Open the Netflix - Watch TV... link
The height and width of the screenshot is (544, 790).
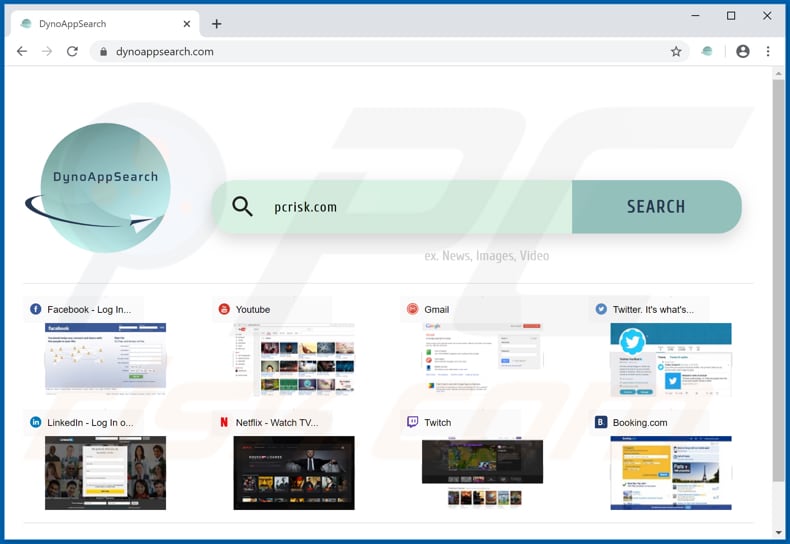[x=277, y=423]
